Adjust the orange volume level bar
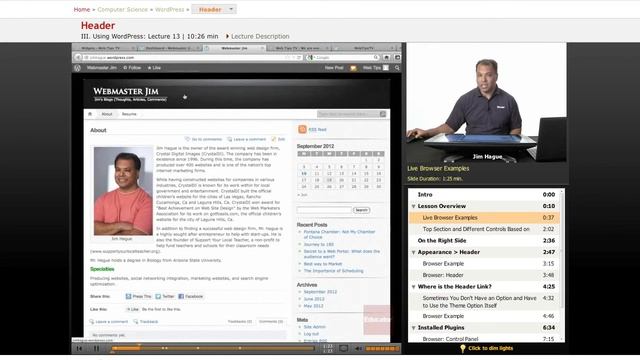This screenshot has height=360, width=640. [x=382, y=349]
